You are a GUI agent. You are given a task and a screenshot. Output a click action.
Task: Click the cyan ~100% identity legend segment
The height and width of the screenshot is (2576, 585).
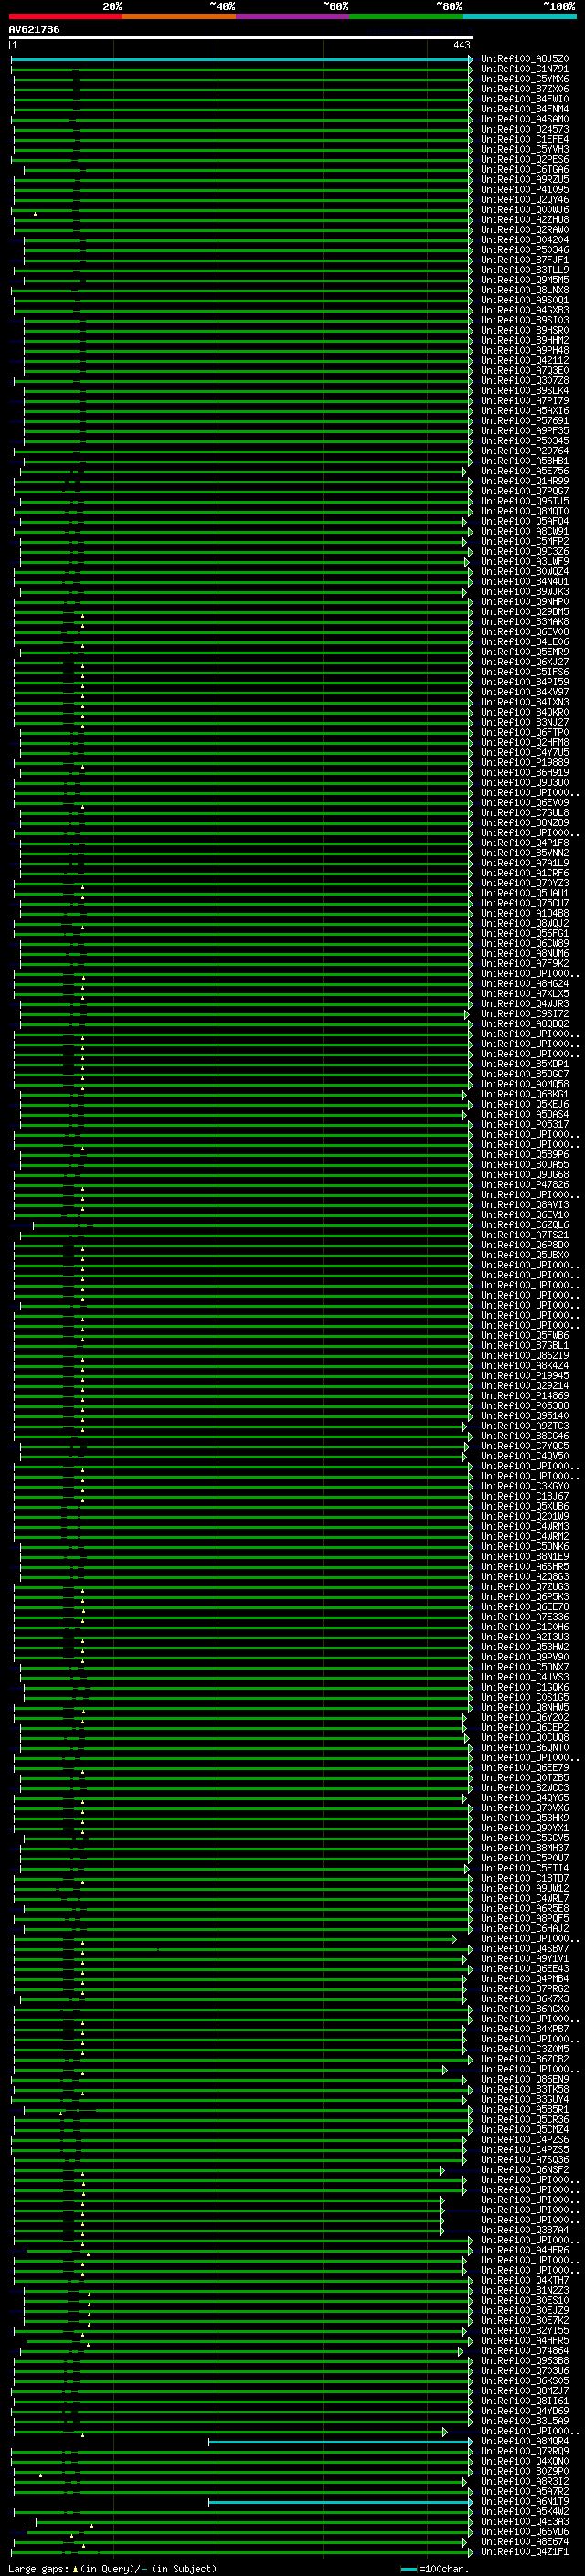coord(520,16)
